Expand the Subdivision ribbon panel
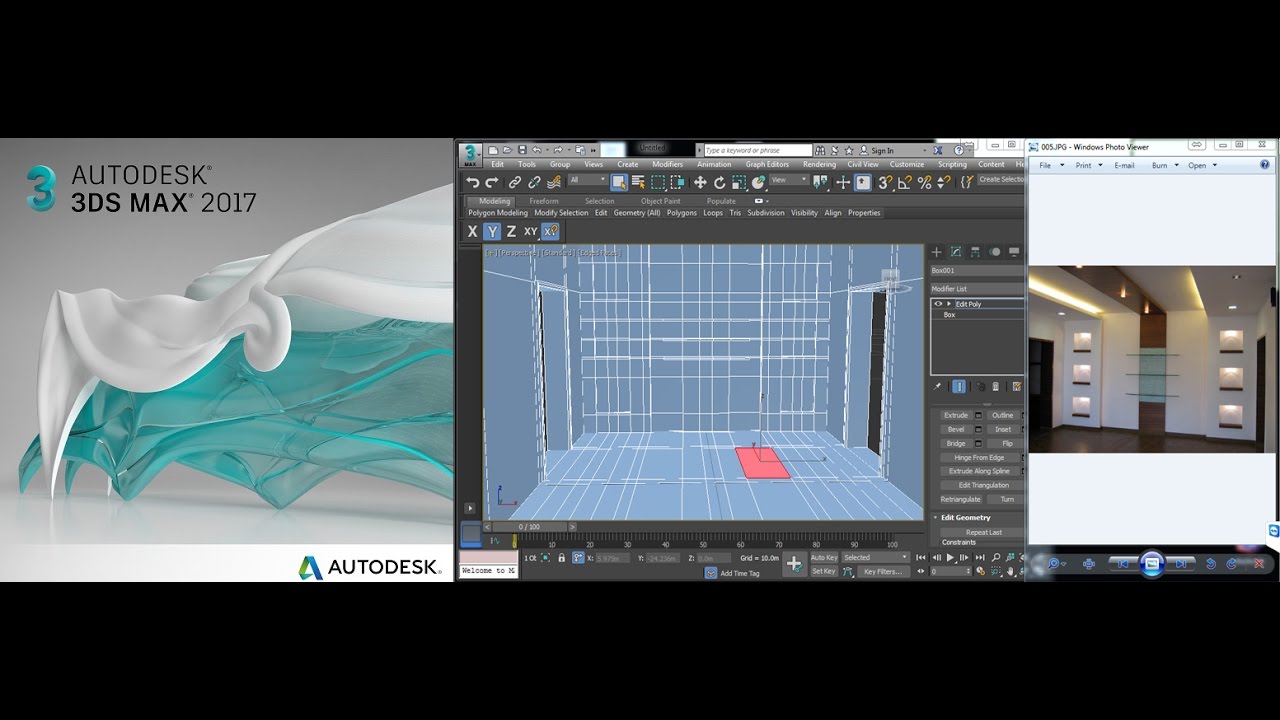Image resolution: width=1280 pixels, height=720 pixels. point(766,213)
